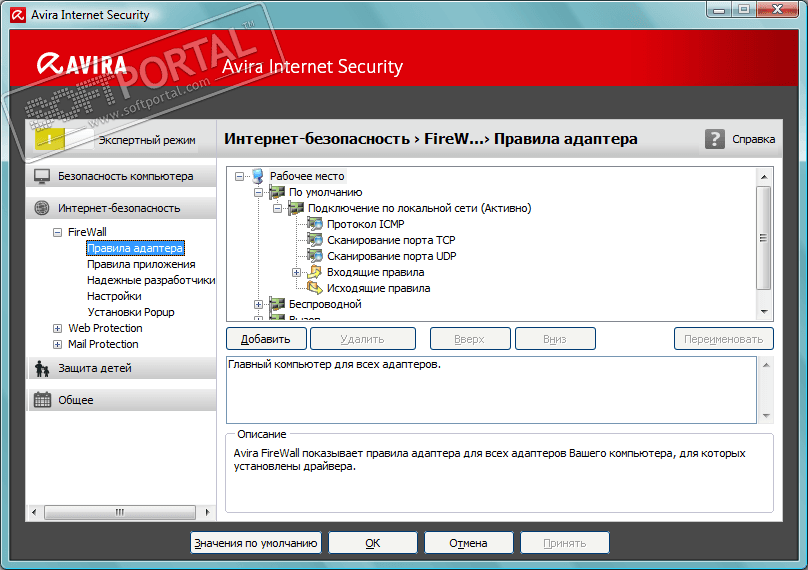
Task: Click the Добавить button
Action: (266, 339)
